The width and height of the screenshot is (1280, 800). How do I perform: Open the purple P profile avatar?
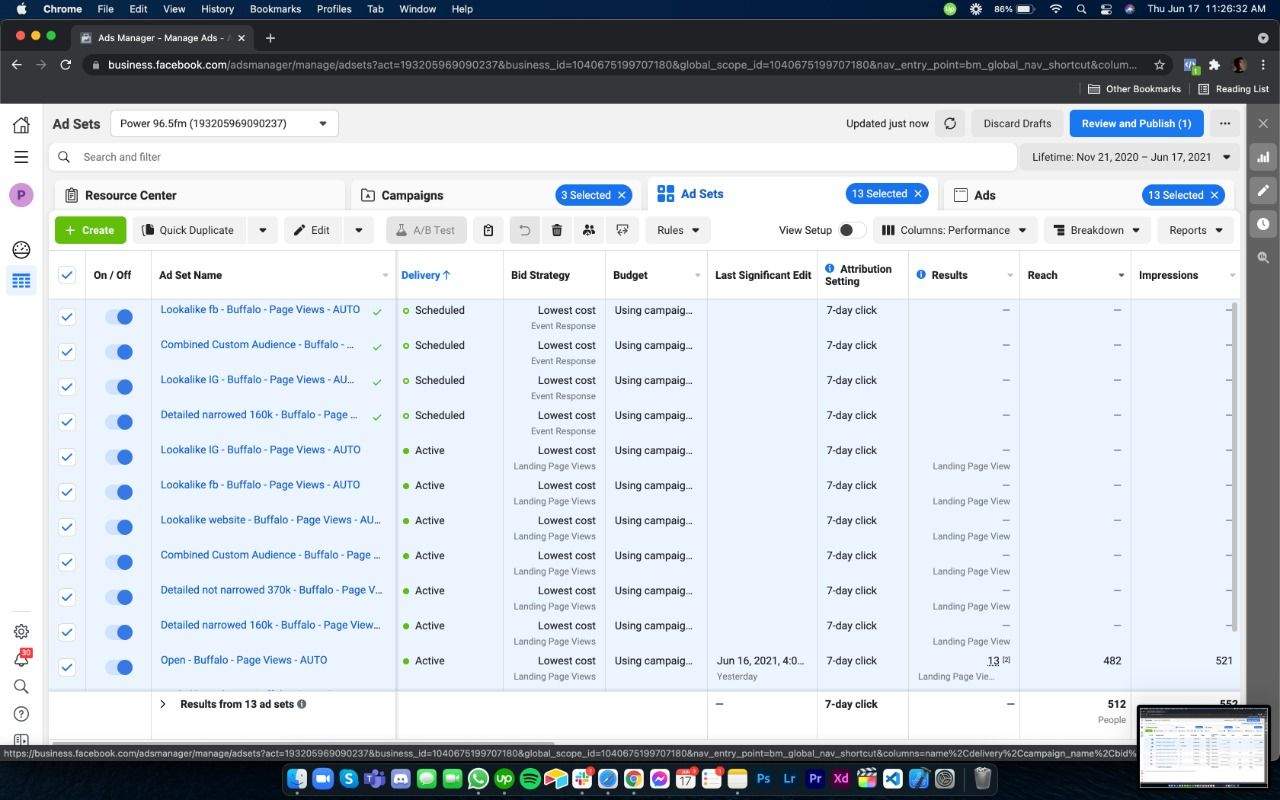[x=20, y=195]
